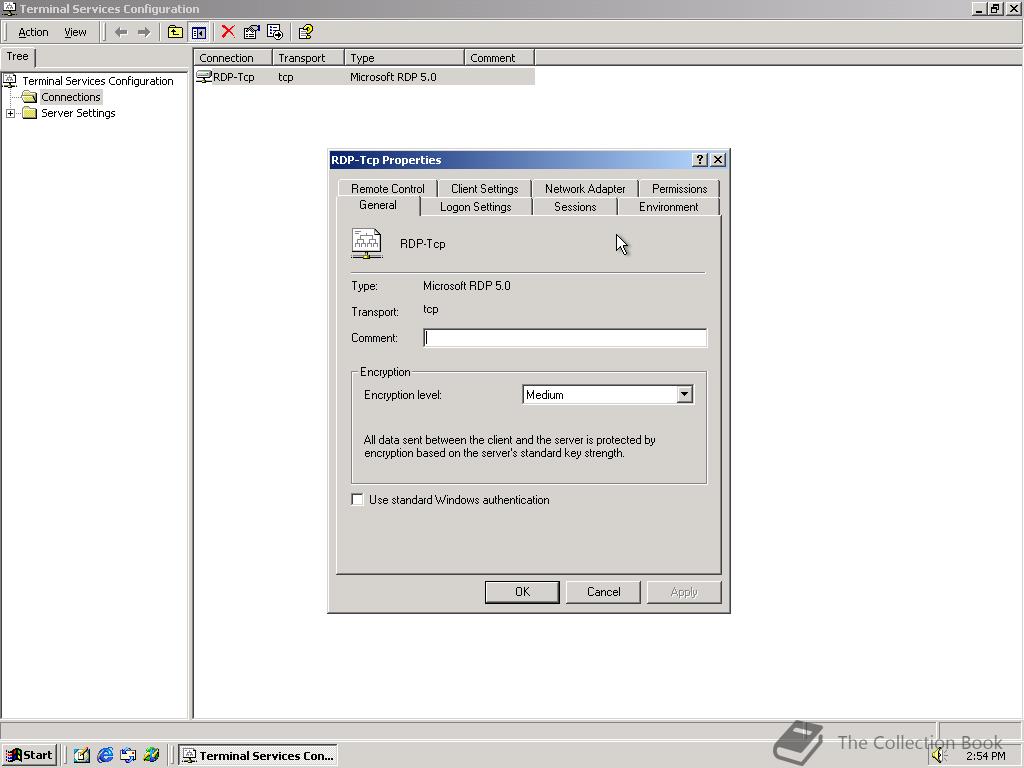Close the RDP-Tcp Properties dialog
Image resolution: width=1024 pixels, height=768 pixels.
pos(718,159)
